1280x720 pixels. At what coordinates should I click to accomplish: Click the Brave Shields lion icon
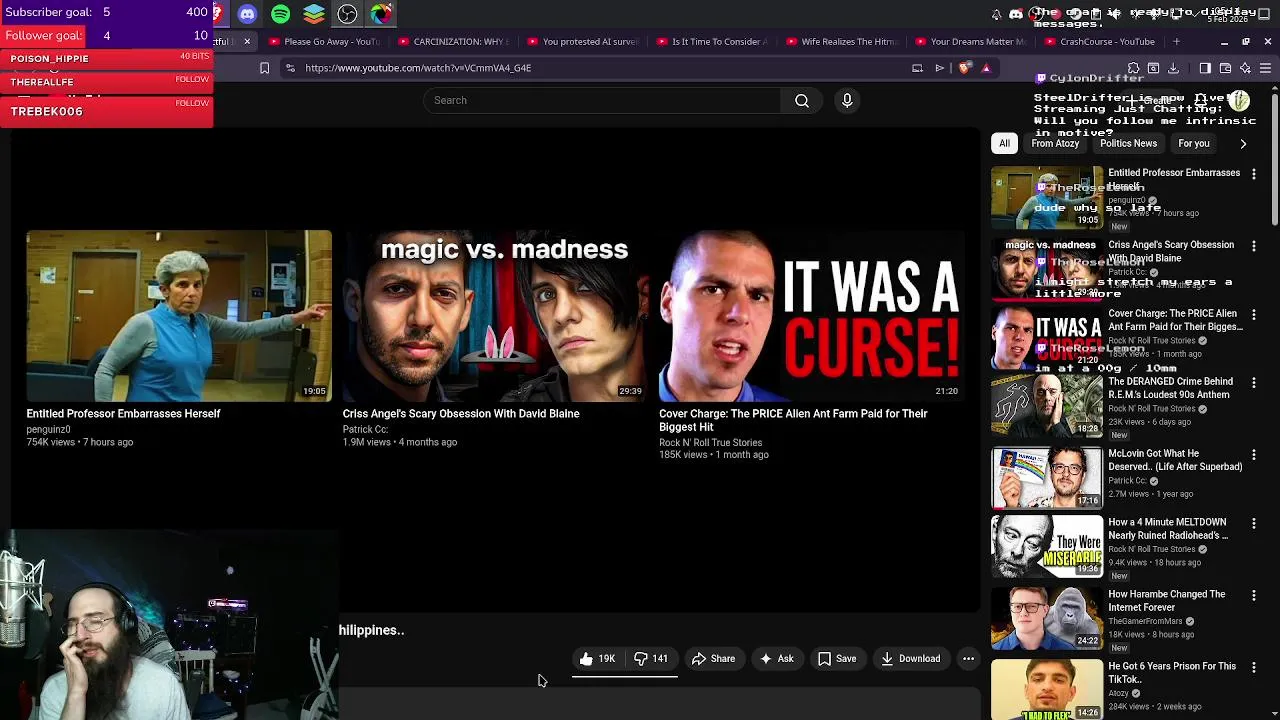point(963,68)
